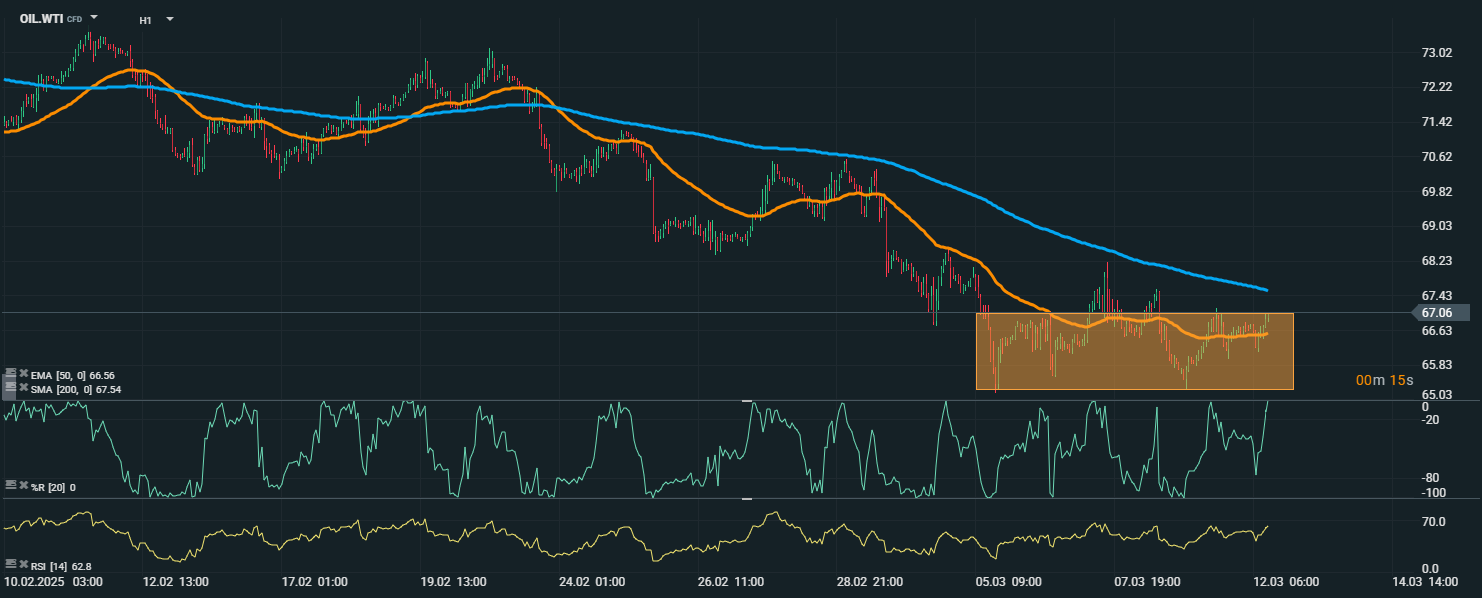Click the 19.02 13:00 time label
This screenshot has height=598, width=1482.
tap(453, 581)
